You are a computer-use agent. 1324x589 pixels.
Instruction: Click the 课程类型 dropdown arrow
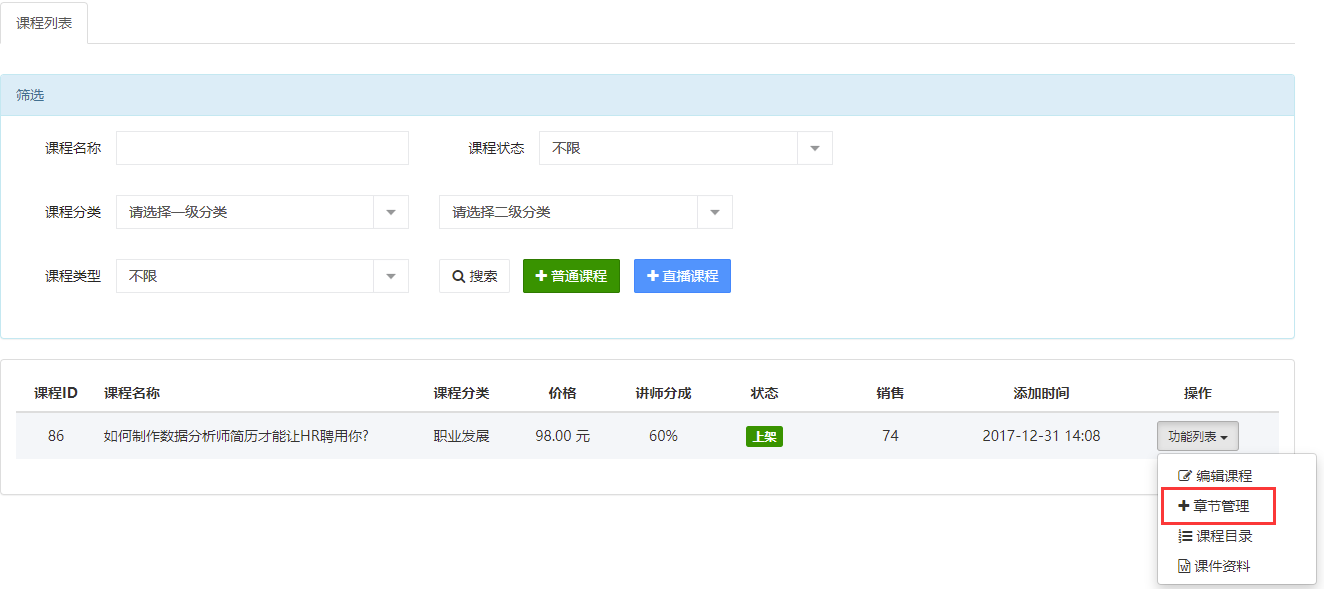[x=391, y=276]
